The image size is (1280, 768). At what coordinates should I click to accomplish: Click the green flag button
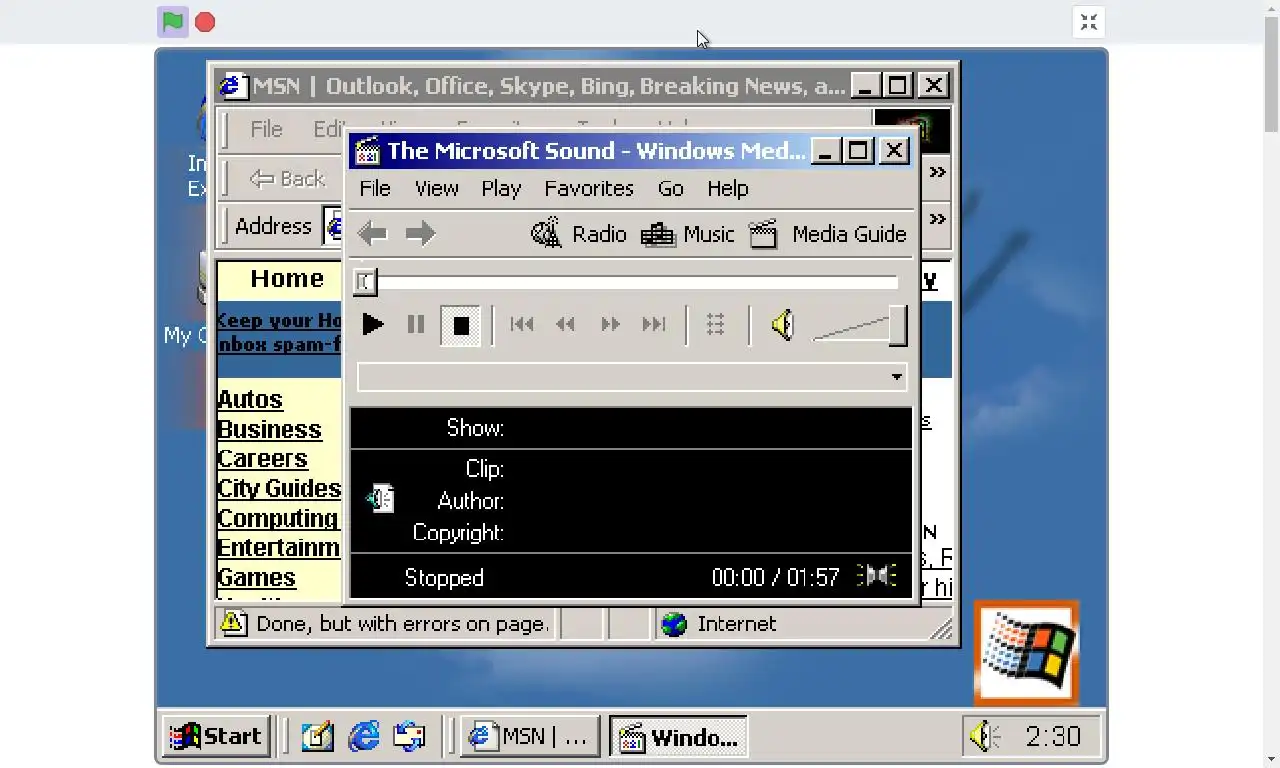point(173,22)
